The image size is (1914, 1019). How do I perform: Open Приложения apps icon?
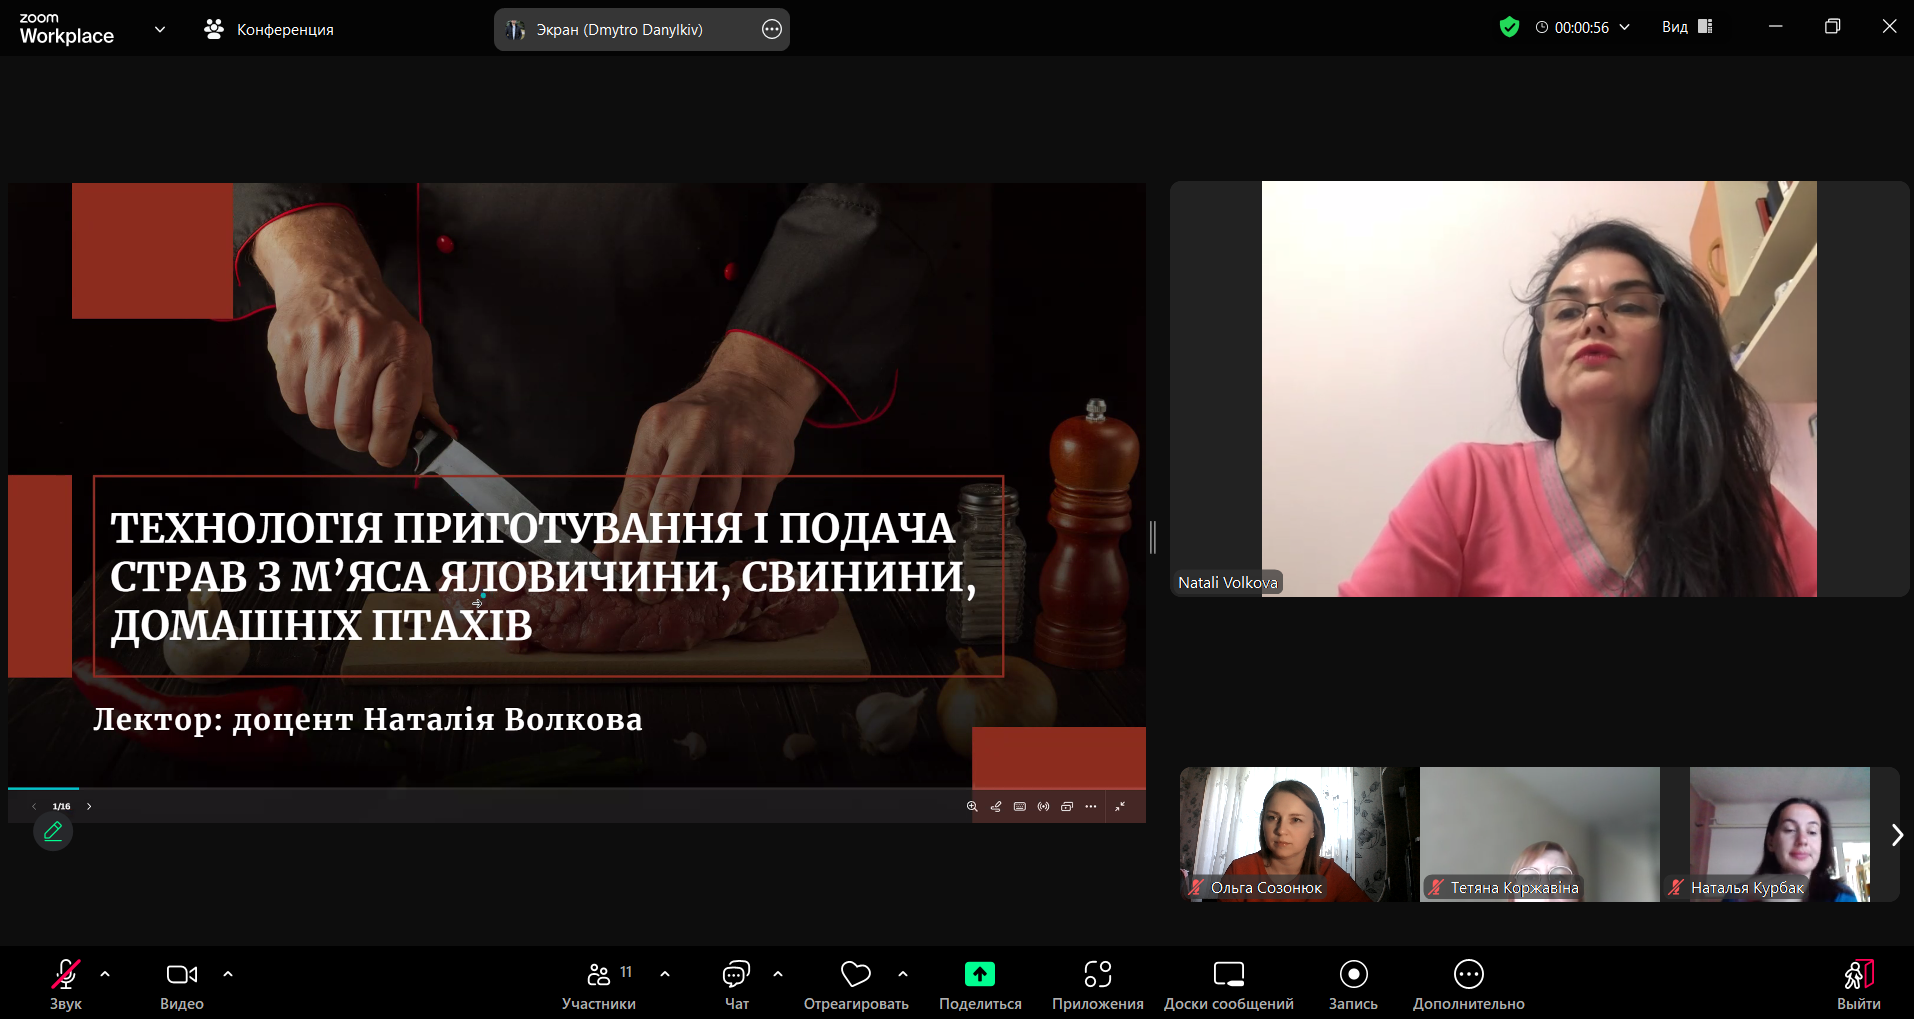coord(1097,975)
